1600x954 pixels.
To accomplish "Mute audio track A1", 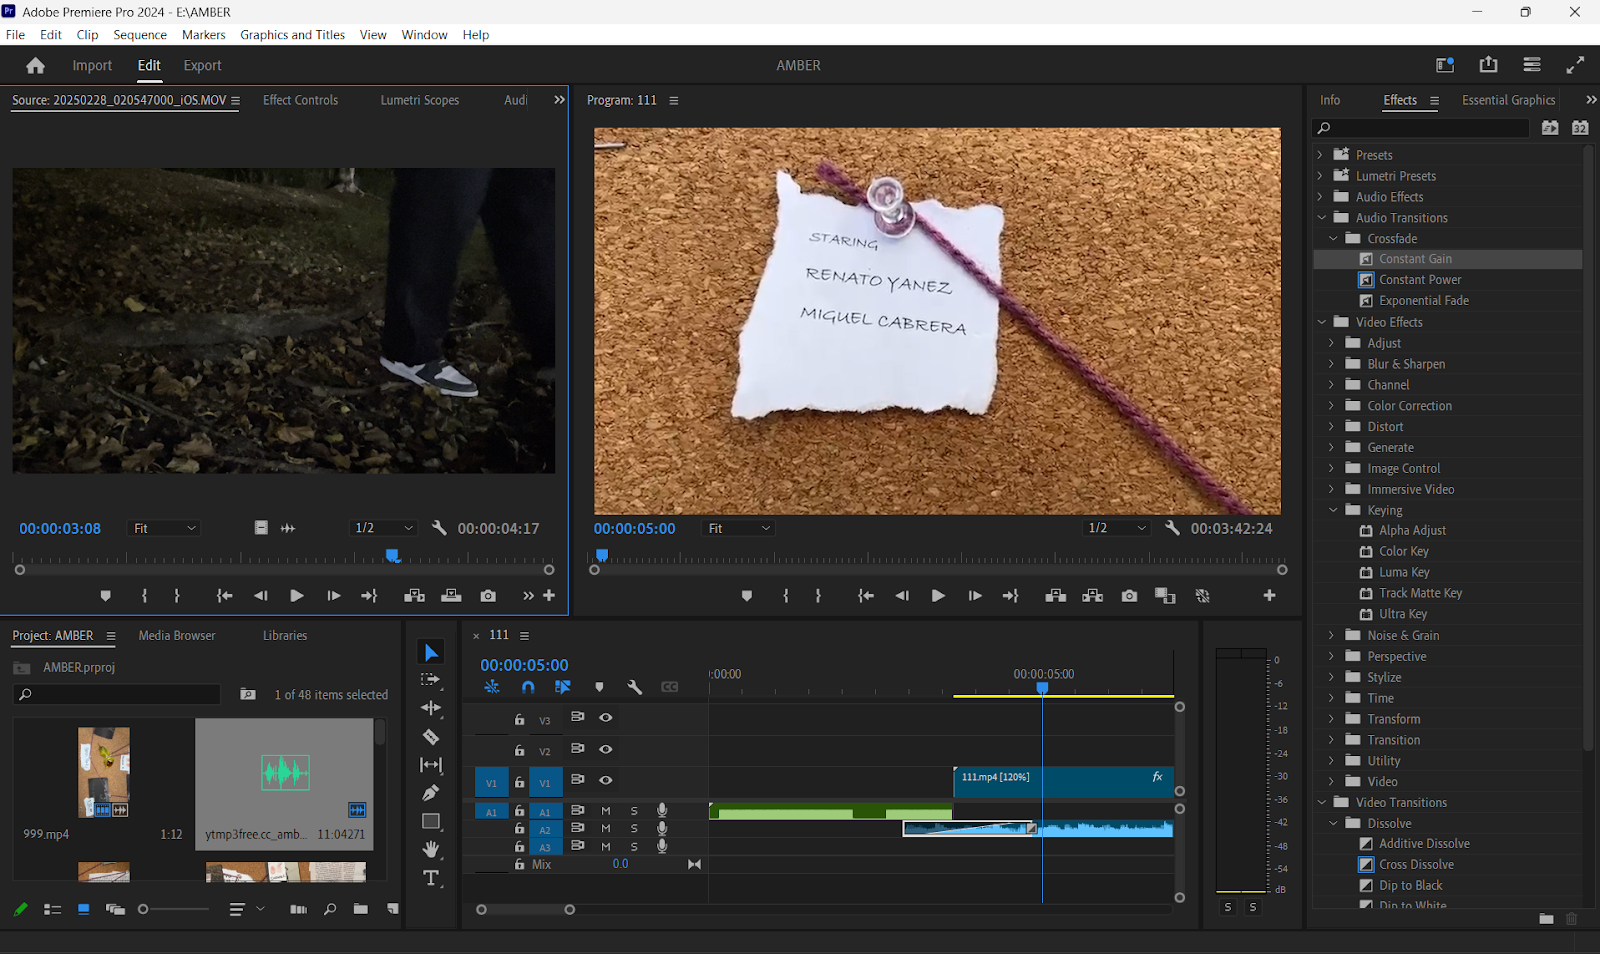I will 606,811.
